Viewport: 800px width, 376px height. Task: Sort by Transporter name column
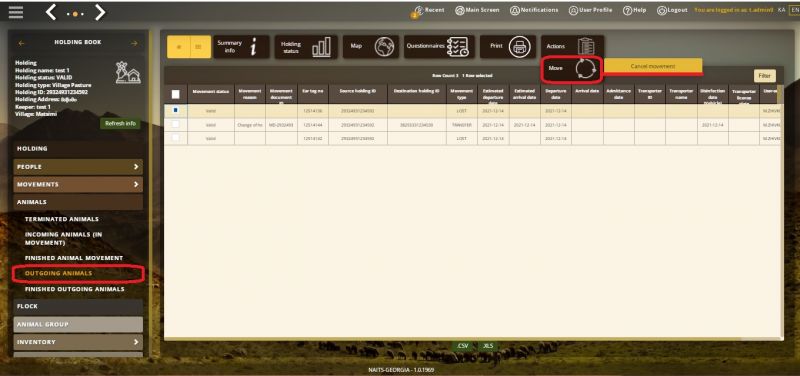(x=681, y=94)
